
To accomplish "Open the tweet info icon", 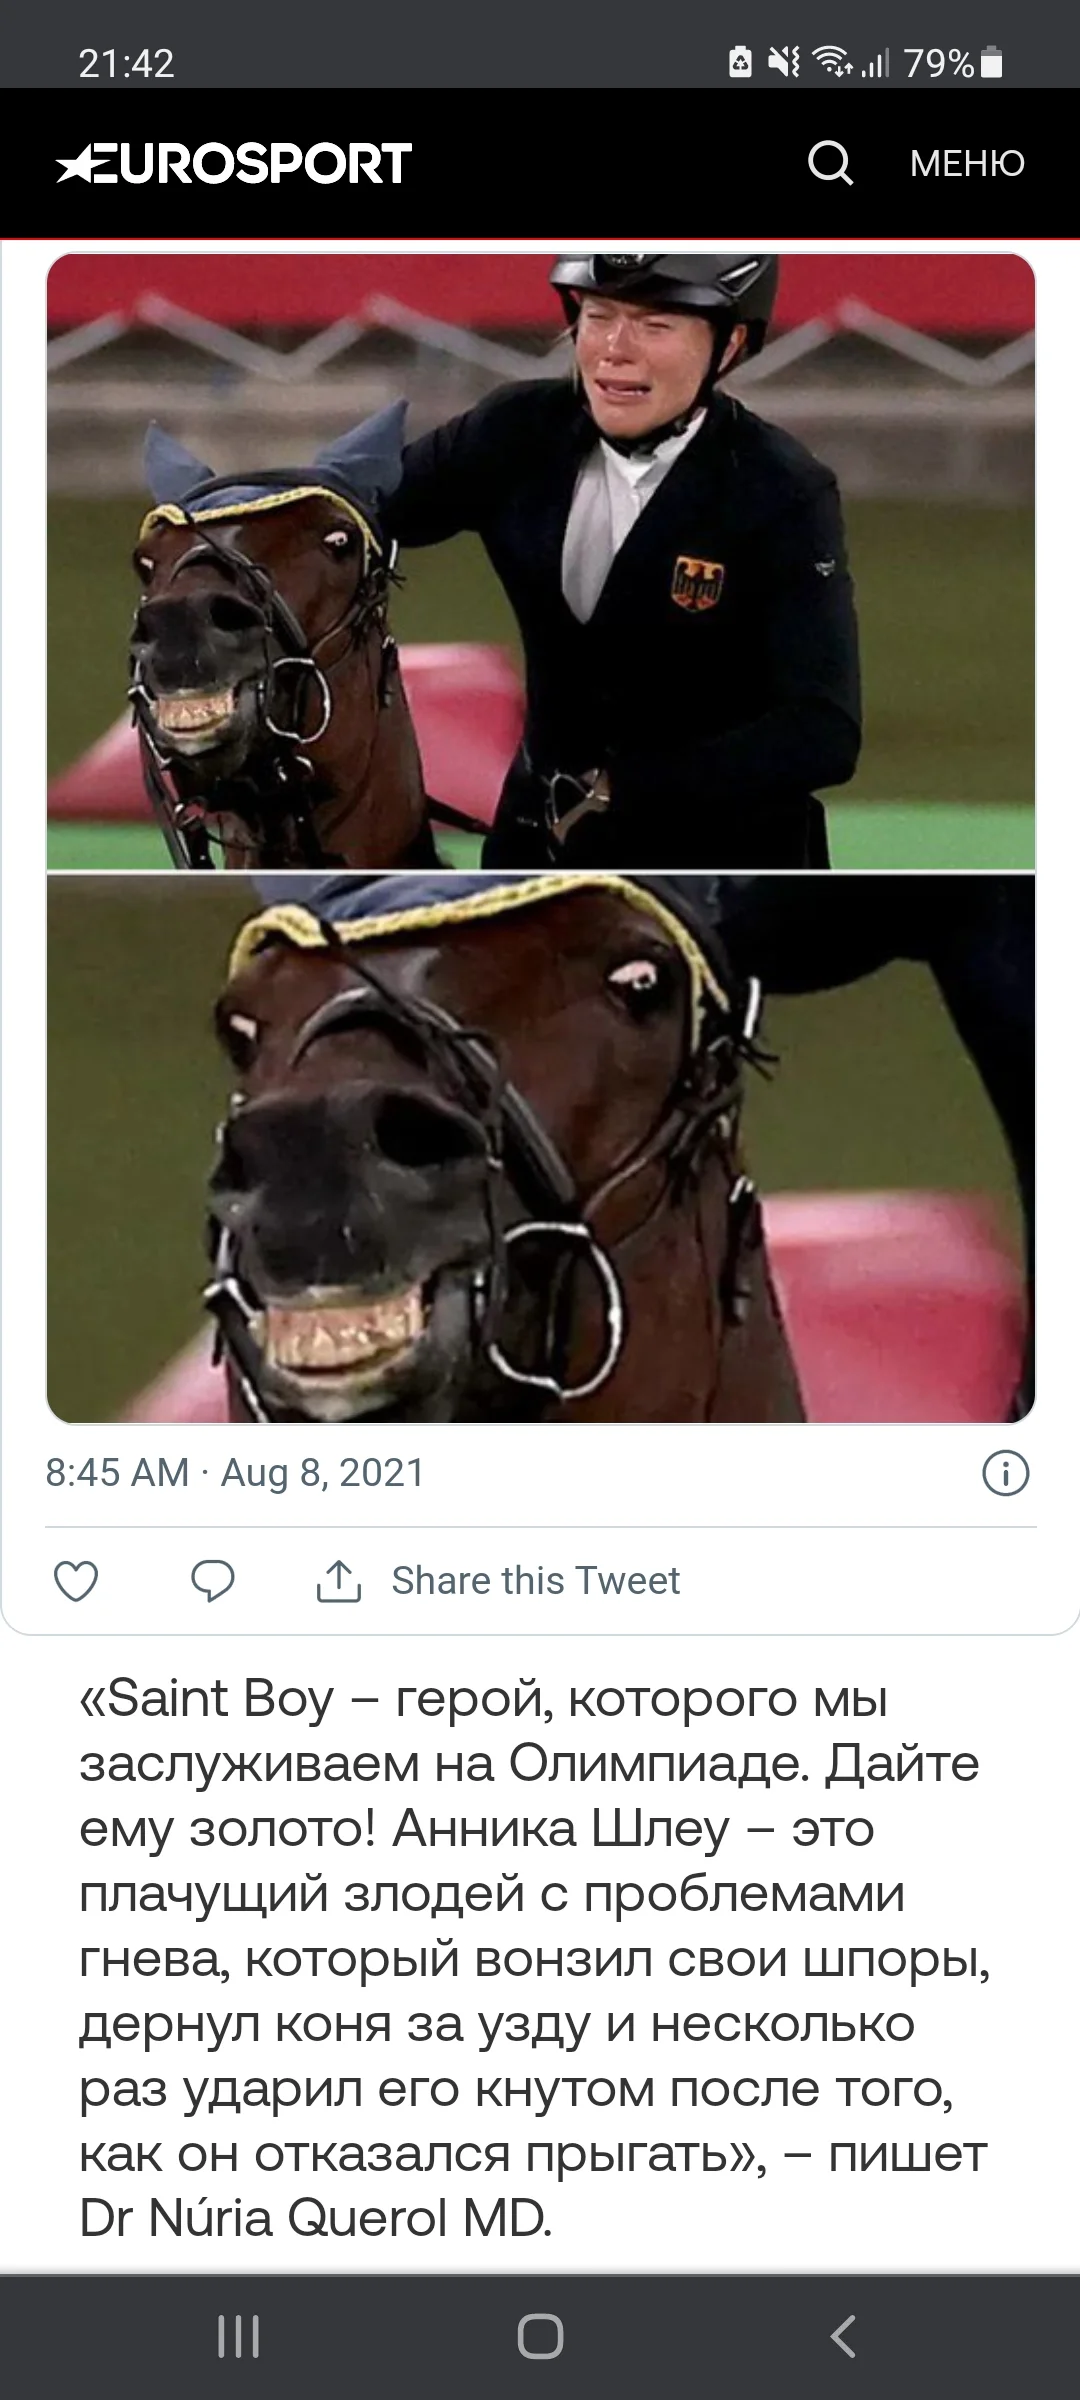I will [x=1005, y=1473].
